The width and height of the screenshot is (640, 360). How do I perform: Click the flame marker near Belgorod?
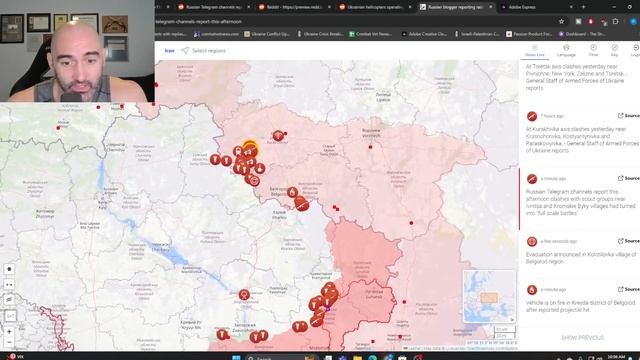292,192
